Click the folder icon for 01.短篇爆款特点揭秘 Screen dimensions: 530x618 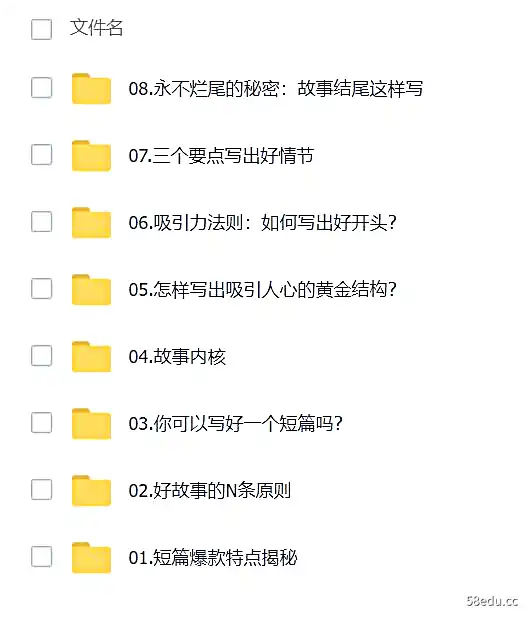tap(91, 558)
